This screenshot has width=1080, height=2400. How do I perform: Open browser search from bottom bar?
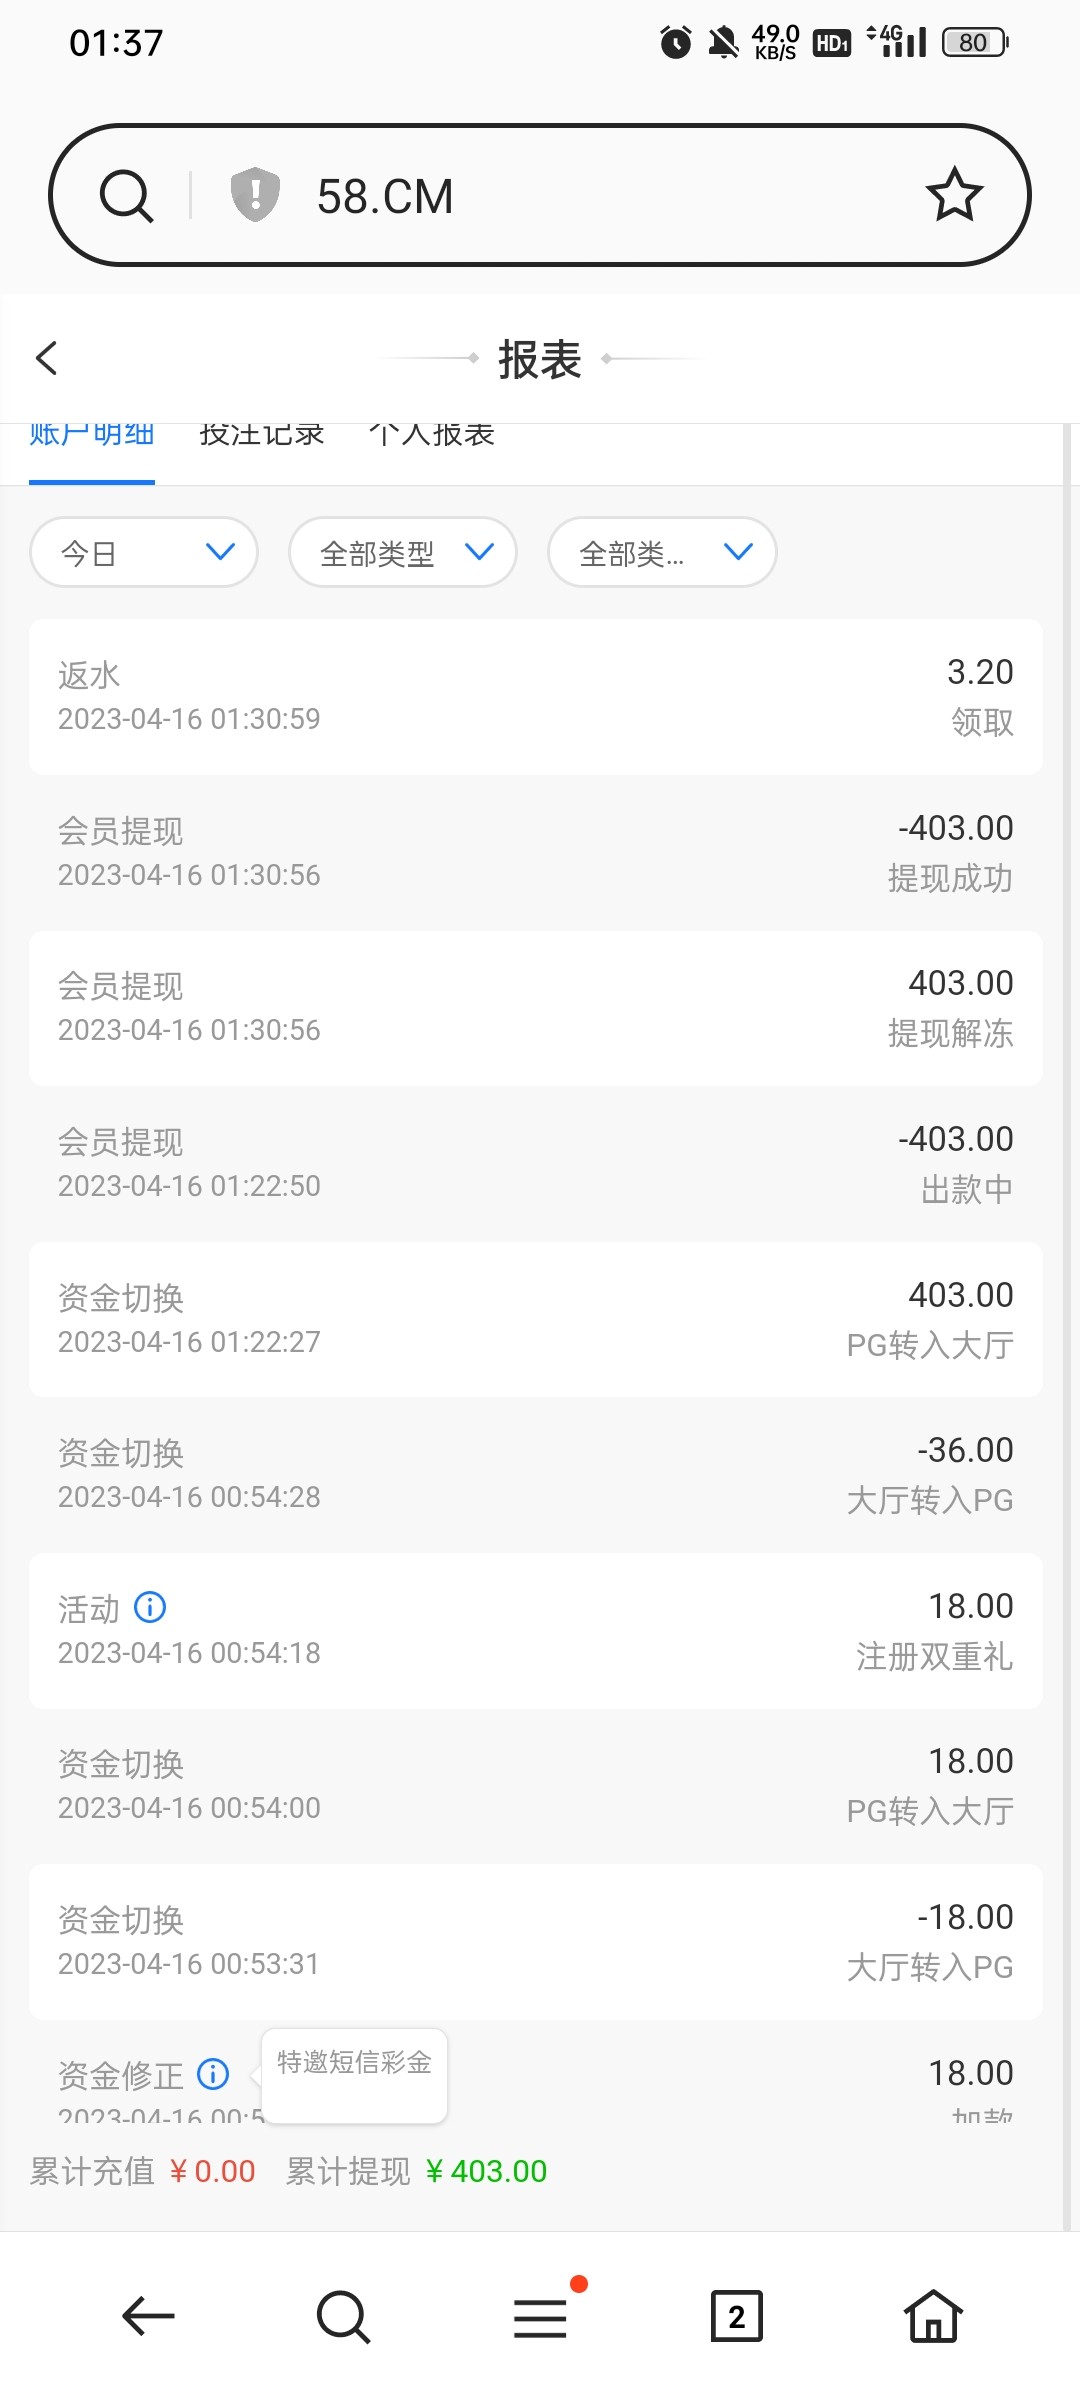click(343, 2316)
